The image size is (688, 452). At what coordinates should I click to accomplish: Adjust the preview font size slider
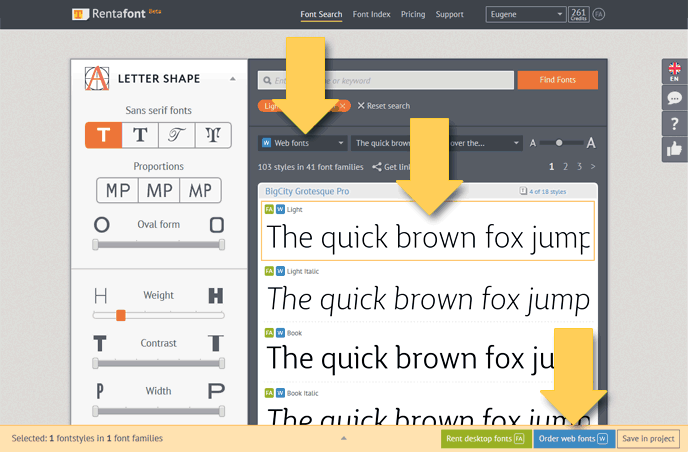(x=561, y=143)
